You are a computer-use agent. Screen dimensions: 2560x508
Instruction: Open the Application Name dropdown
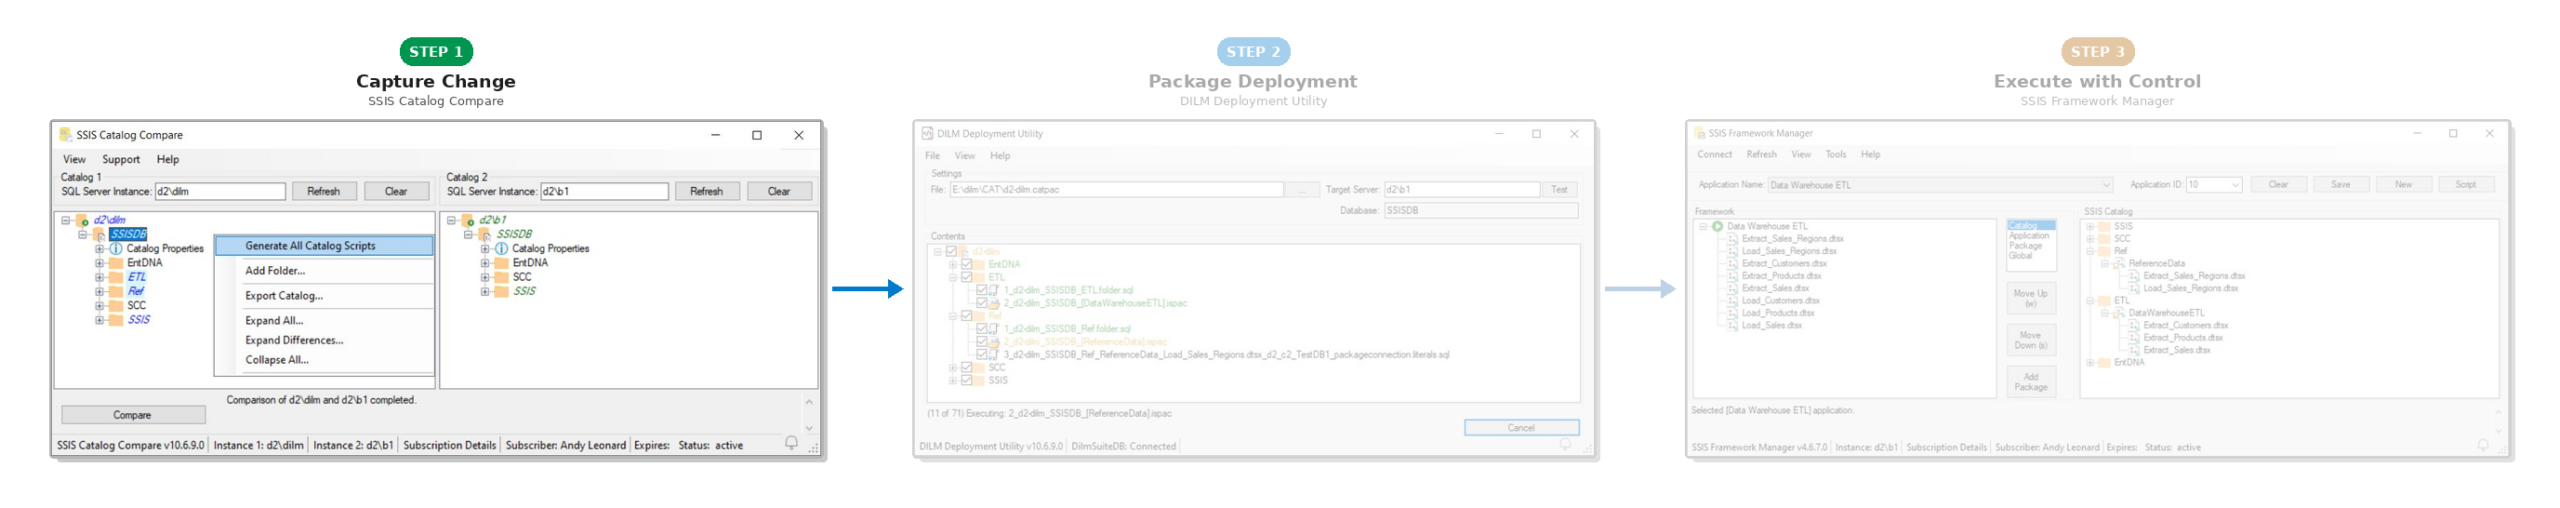coord(2105,185)
